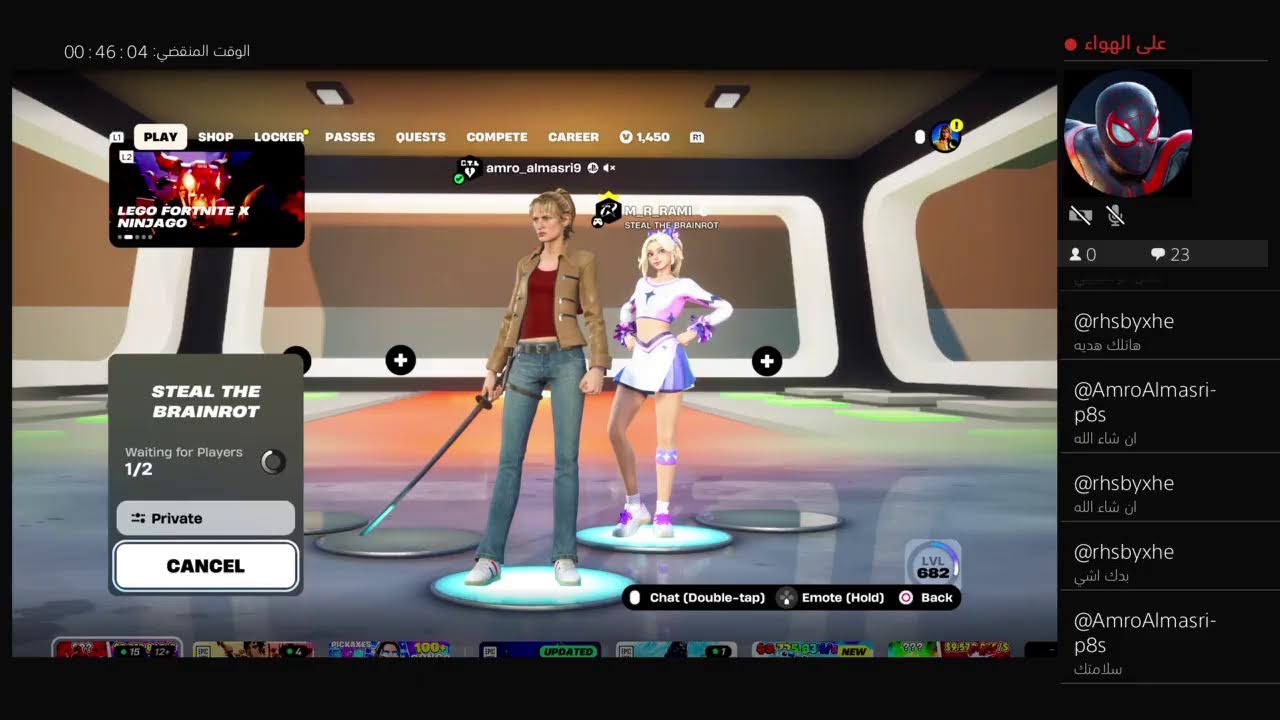Click the L1 shoulder button hint
This screenshot has width=1280, height=720.
tap(117, 137)
